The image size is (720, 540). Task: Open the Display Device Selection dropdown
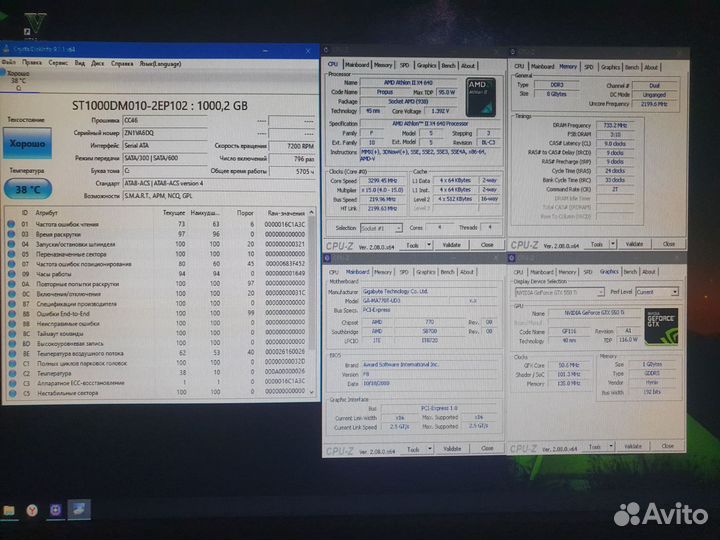click(x=560, y=292)
